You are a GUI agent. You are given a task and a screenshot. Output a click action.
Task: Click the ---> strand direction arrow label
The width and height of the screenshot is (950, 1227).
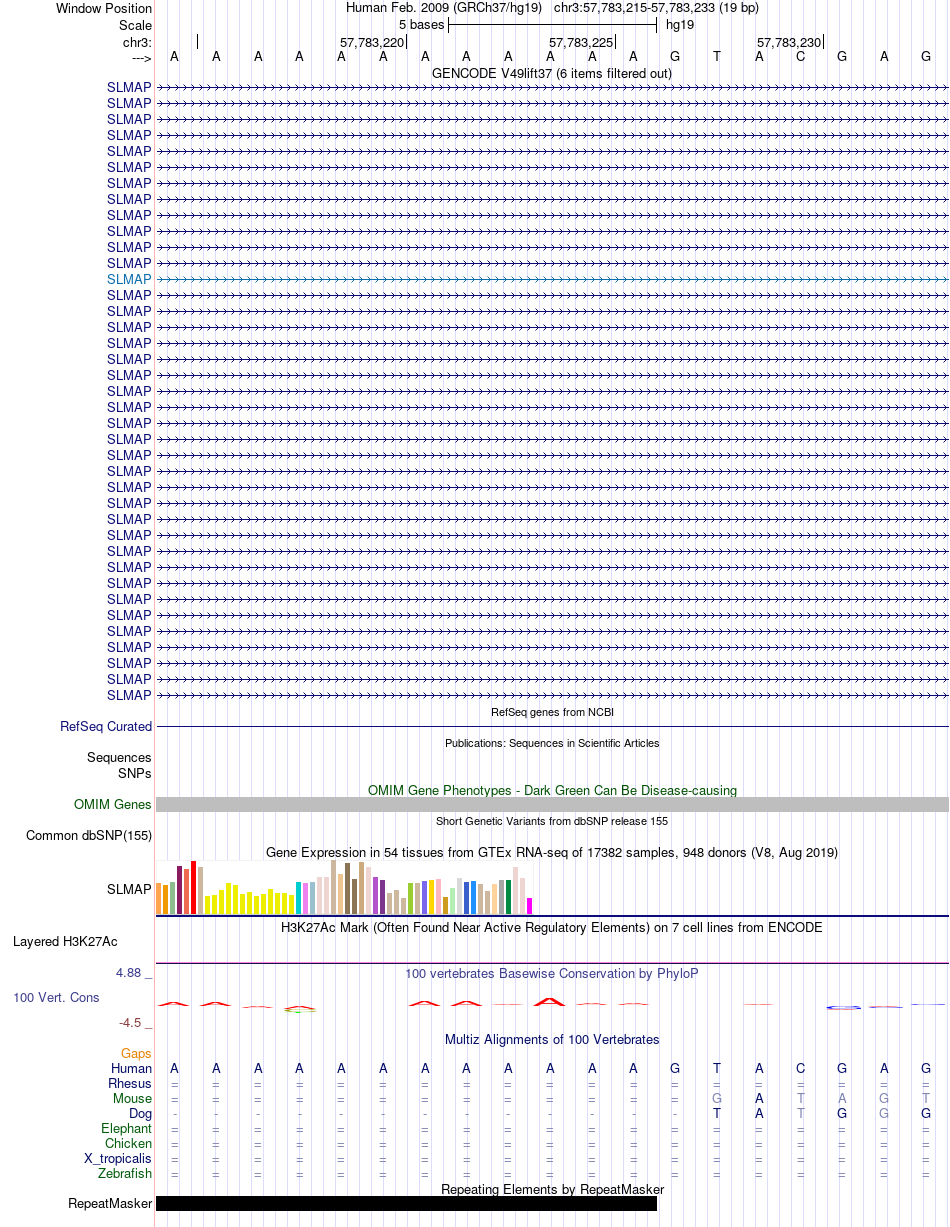tap(142, 57)
